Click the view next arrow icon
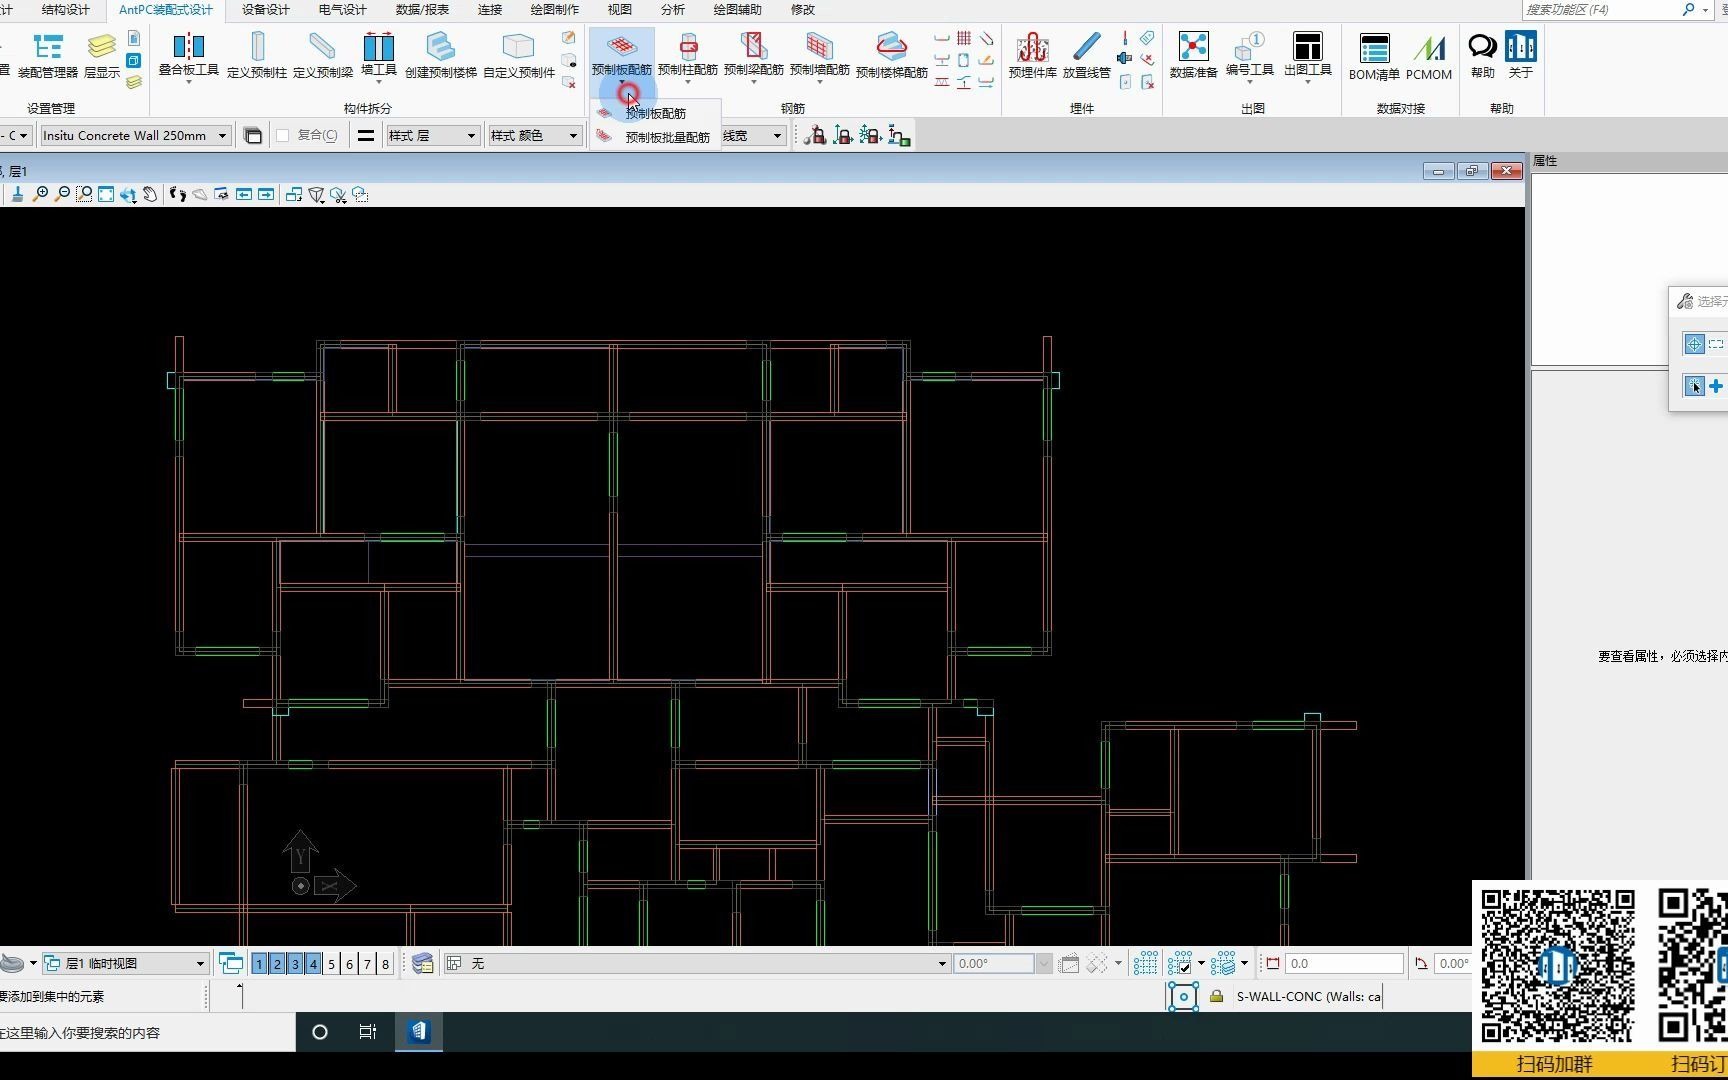The width and height of the screenshot is (1728, 1080). pyautogui.click(x=266, y=194)
